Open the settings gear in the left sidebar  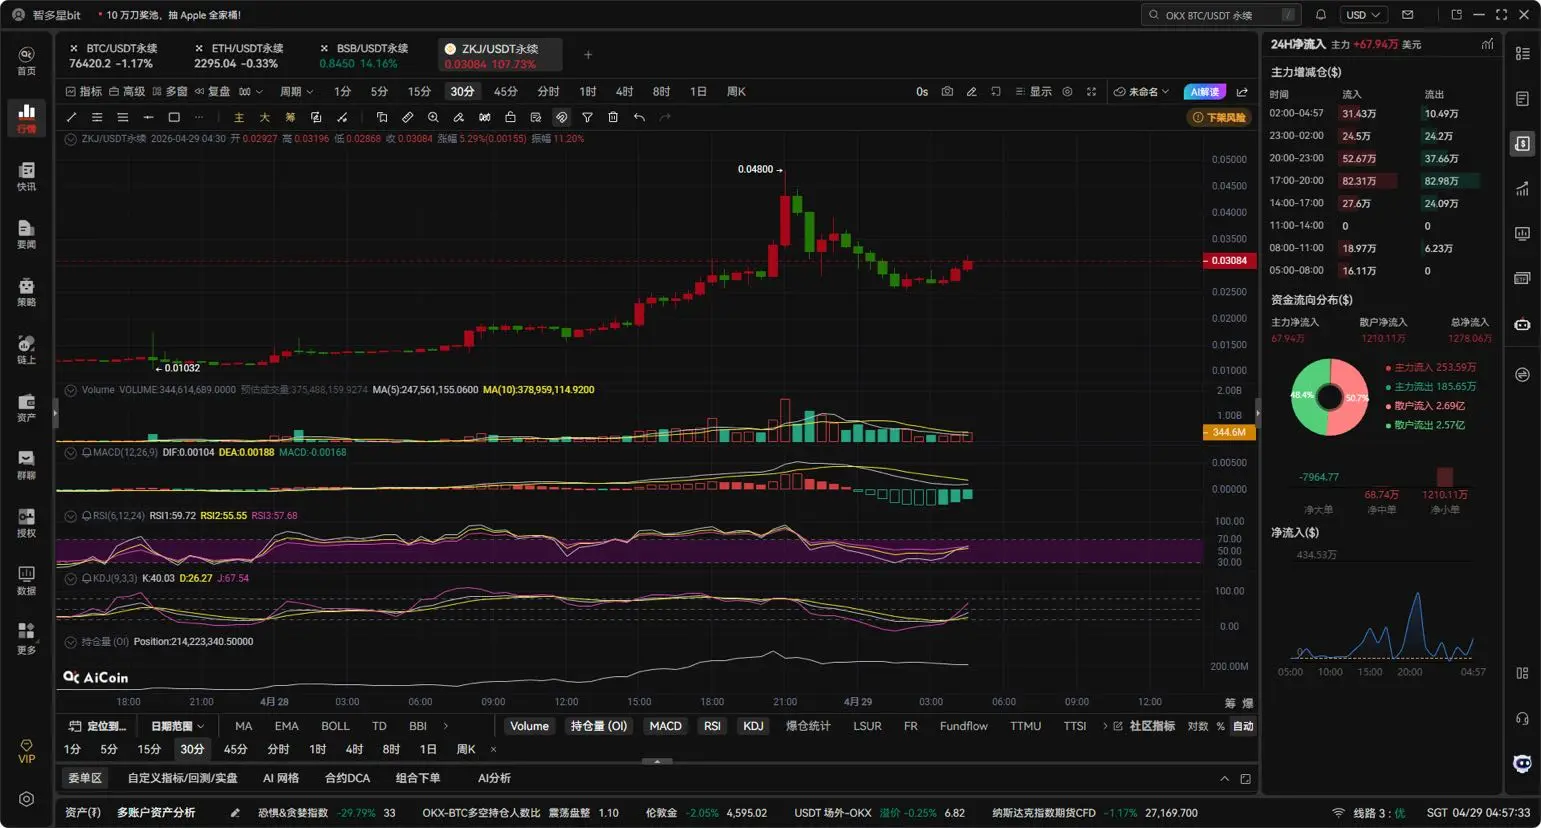tap(27, 799)
